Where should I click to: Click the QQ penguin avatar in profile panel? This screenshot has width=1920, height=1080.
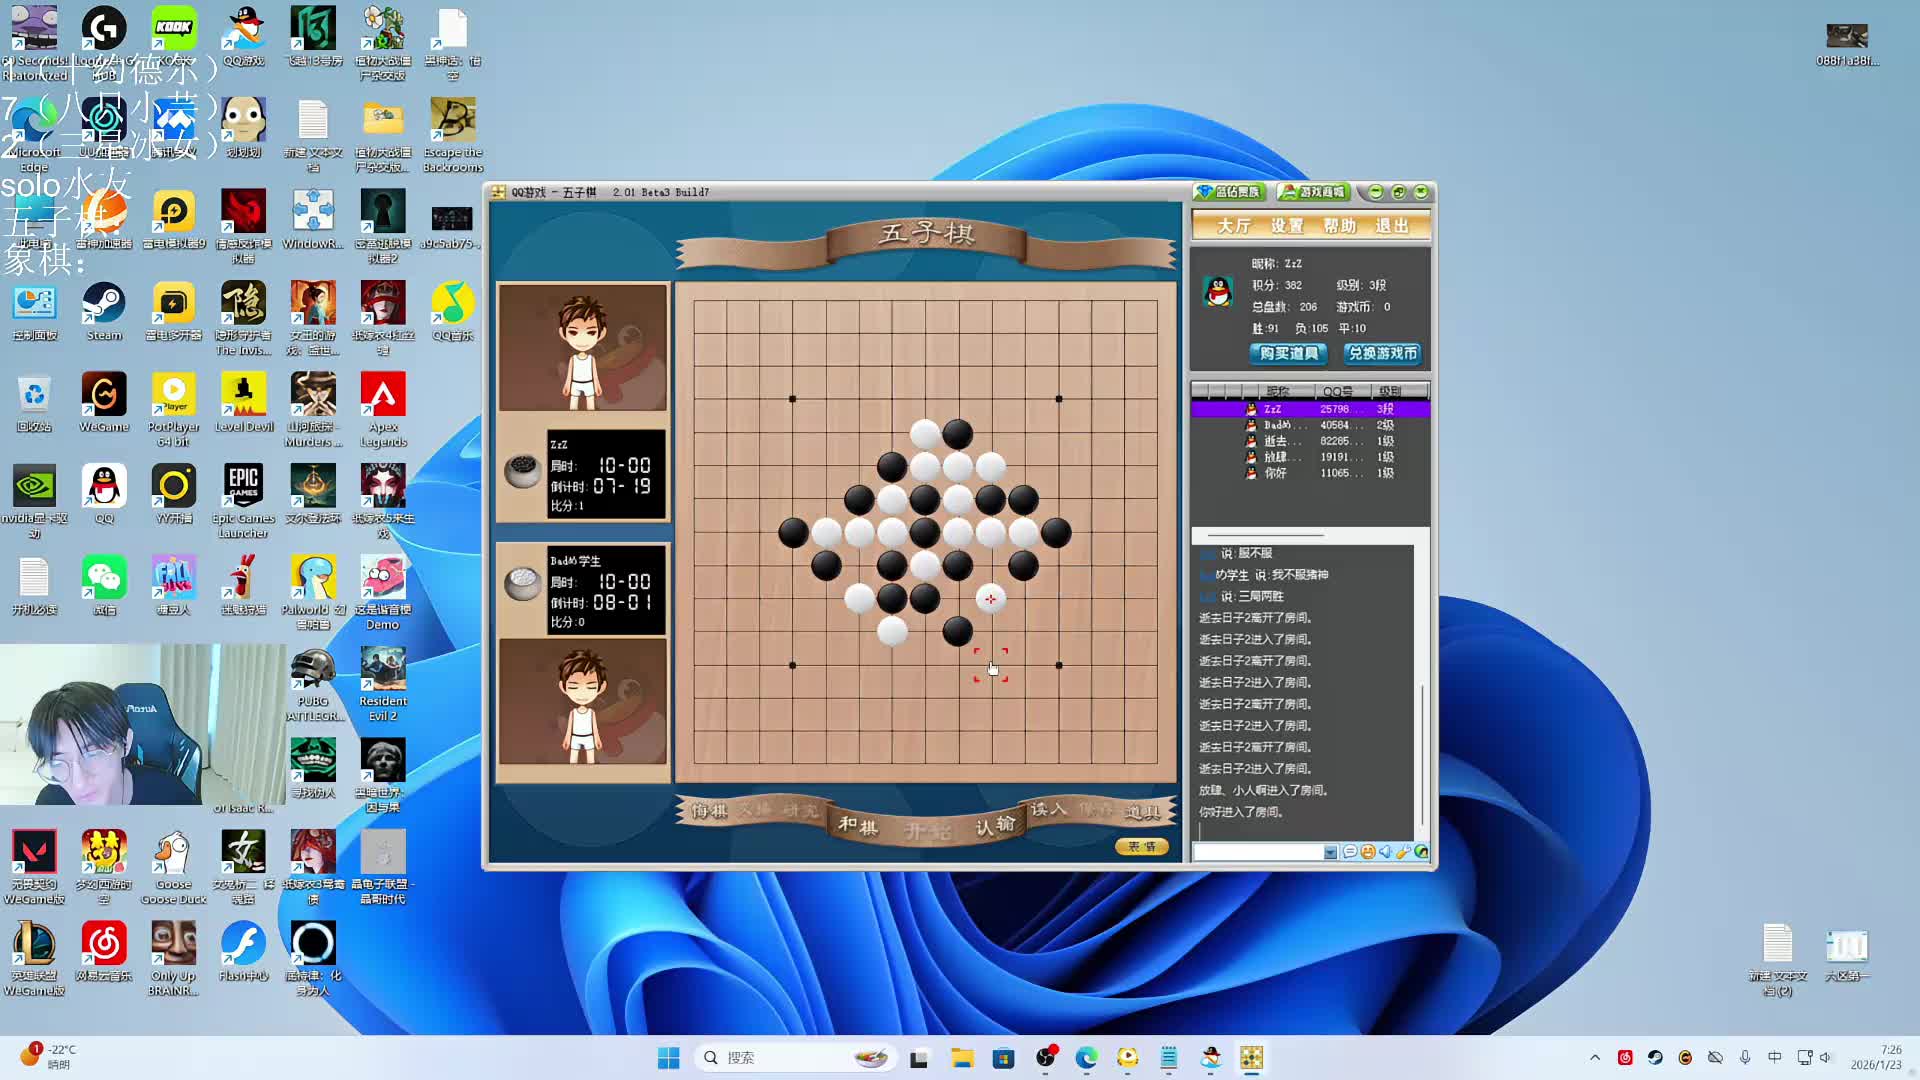1217,291
